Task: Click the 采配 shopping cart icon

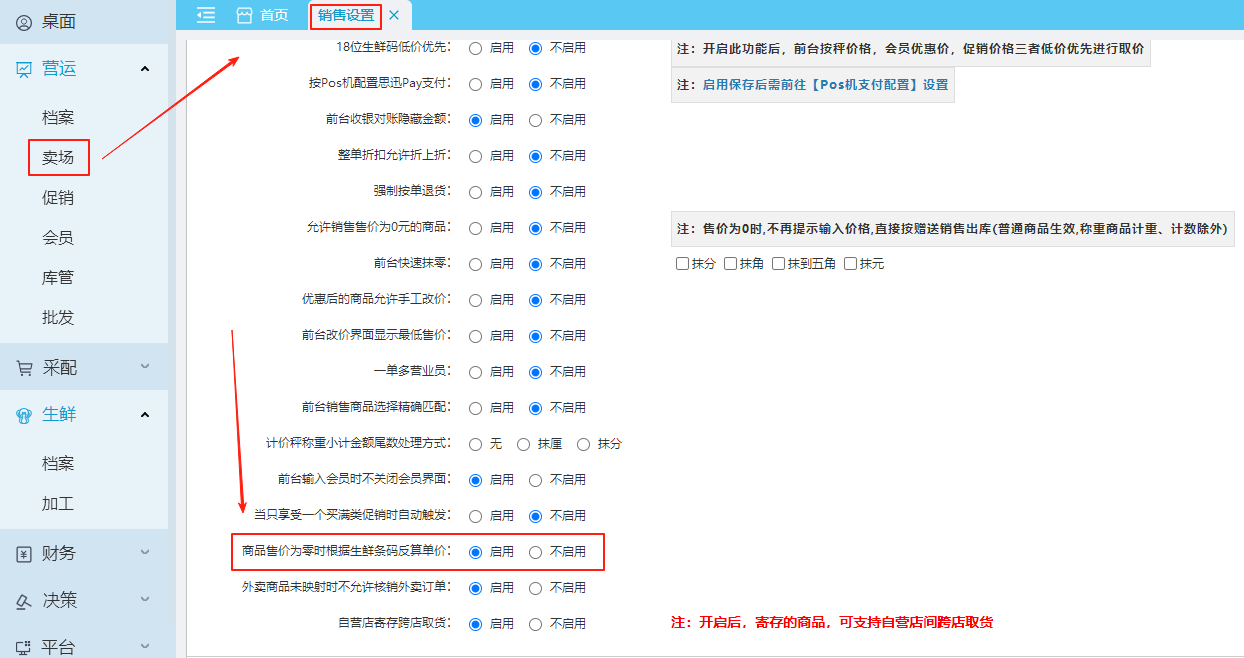Action: pos(24,368)
